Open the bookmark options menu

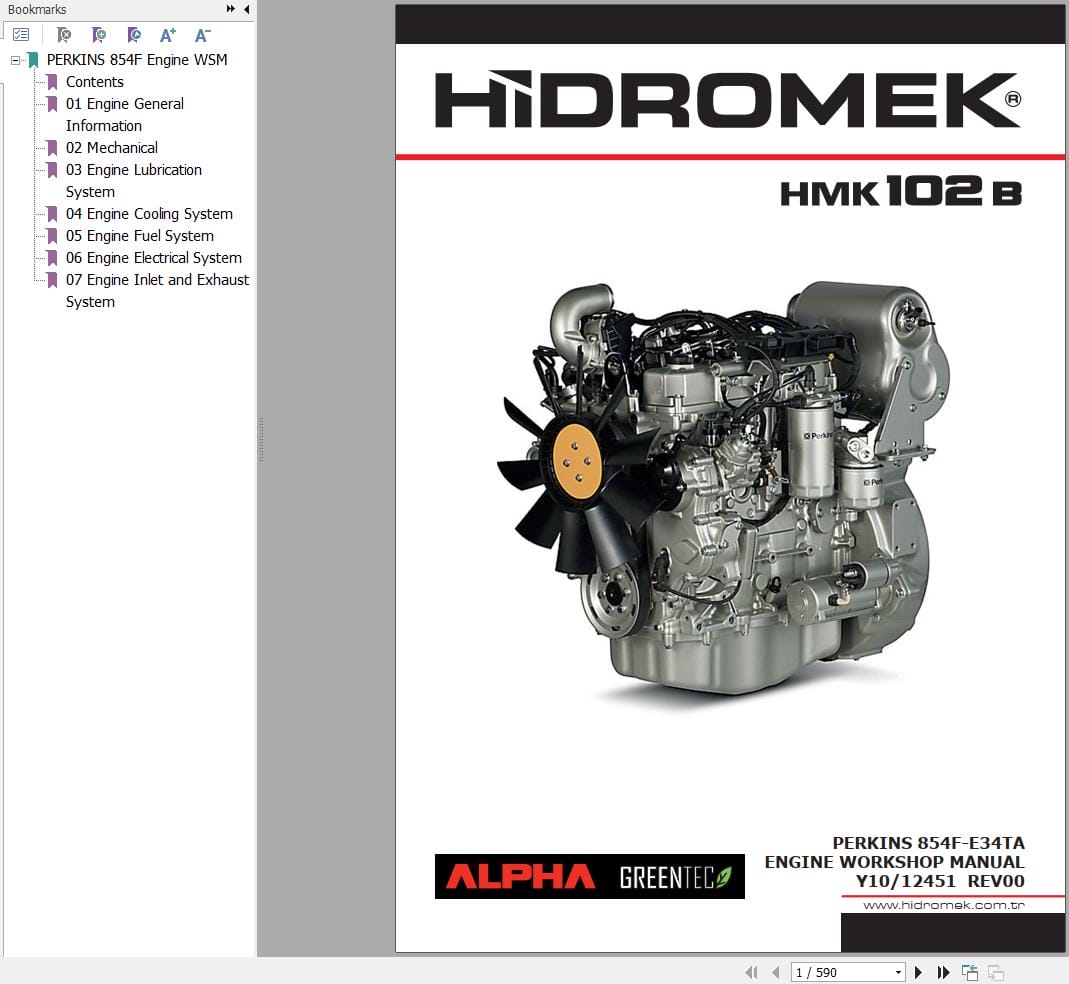tap(22, 33)
